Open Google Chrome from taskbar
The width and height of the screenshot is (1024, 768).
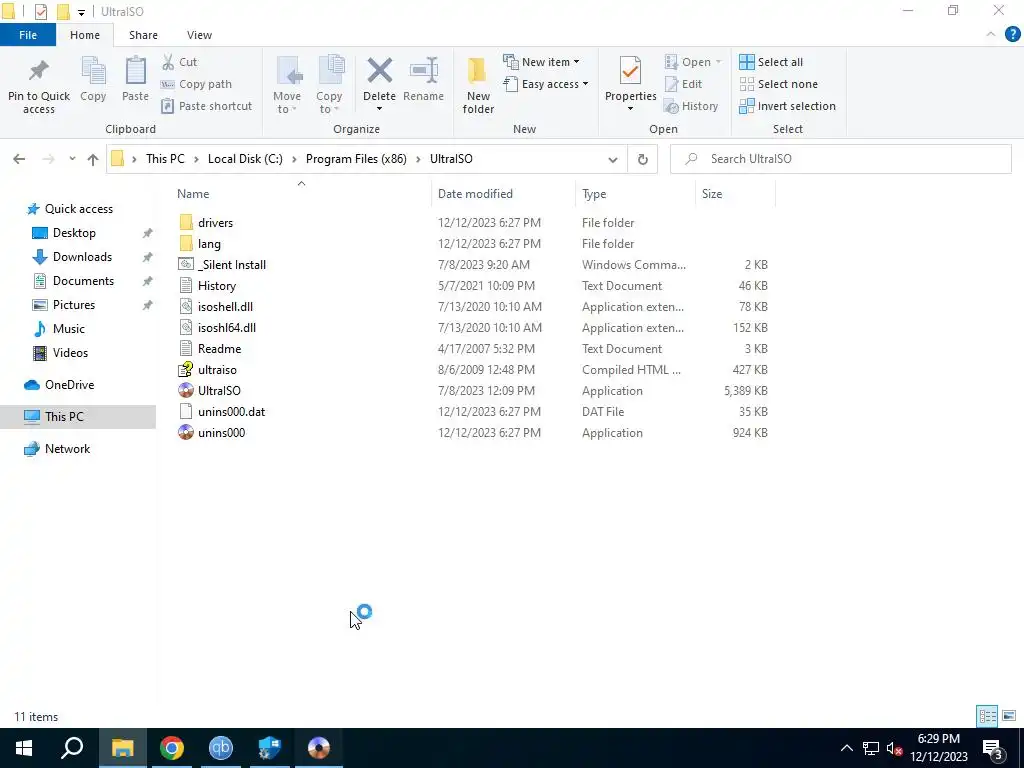pos(172,748)
